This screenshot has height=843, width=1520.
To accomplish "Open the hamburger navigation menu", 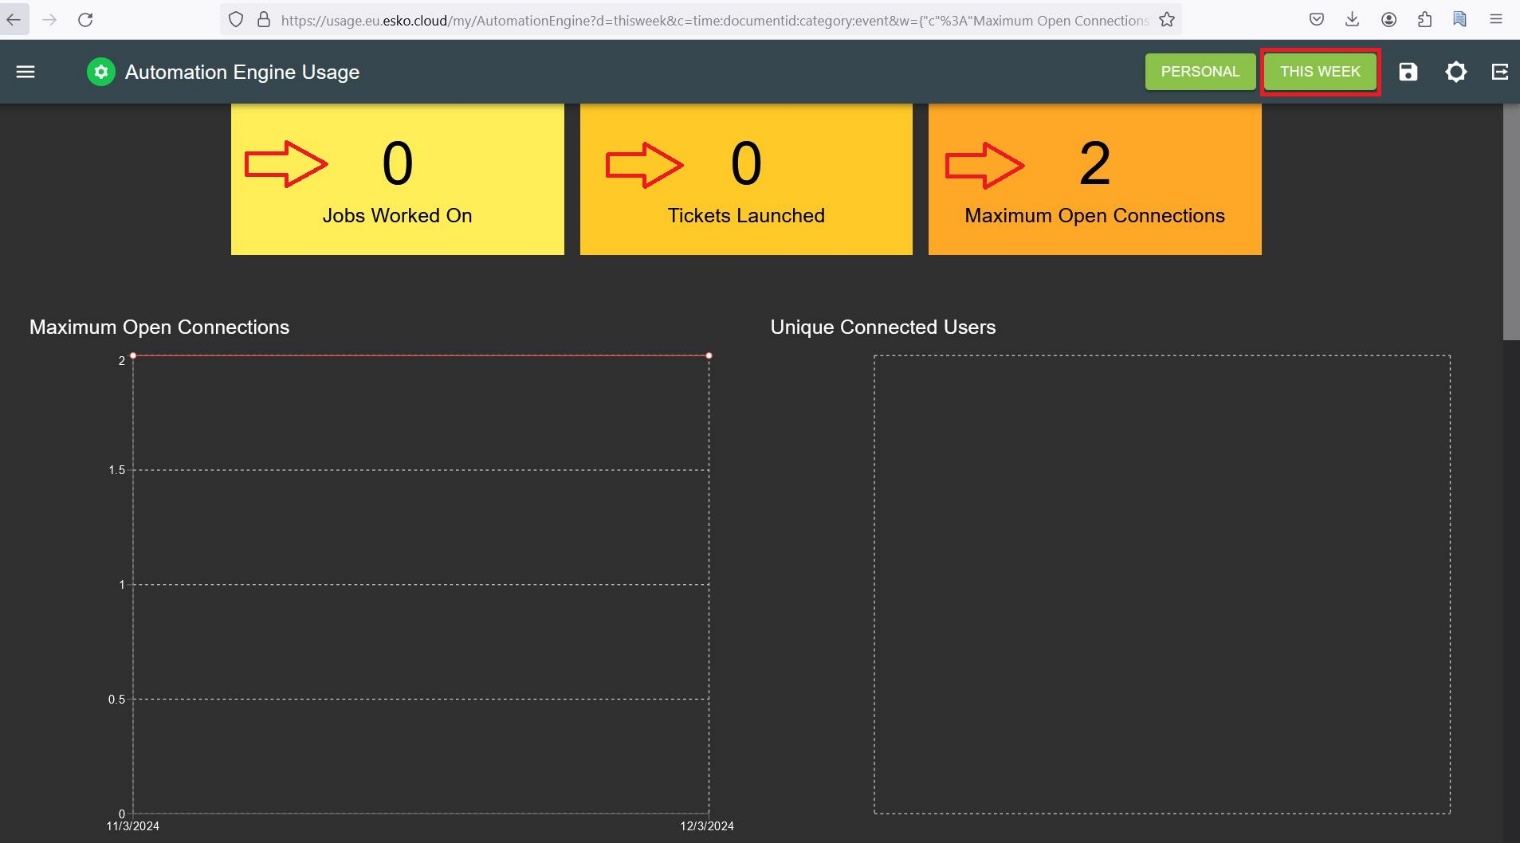I will pos(25,71).
